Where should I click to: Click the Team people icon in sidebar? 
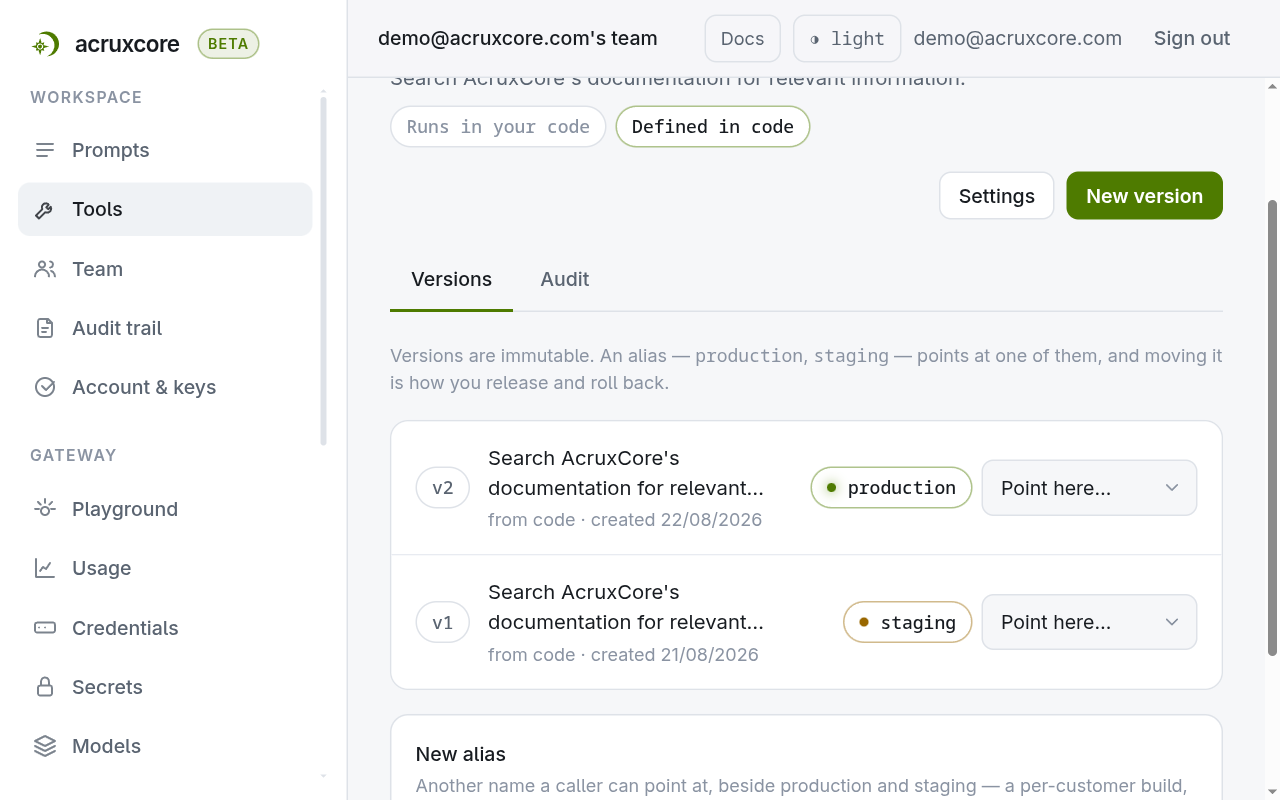45,269
